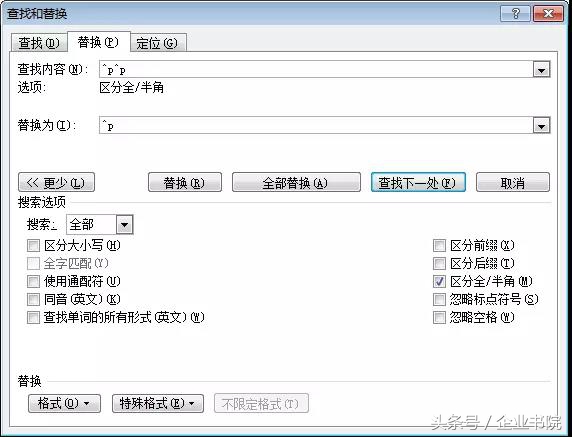This screenshot has width=572, height=437.
Task: Enable the 同音(英文)(K) checkbox
Action: pos(33,299)
